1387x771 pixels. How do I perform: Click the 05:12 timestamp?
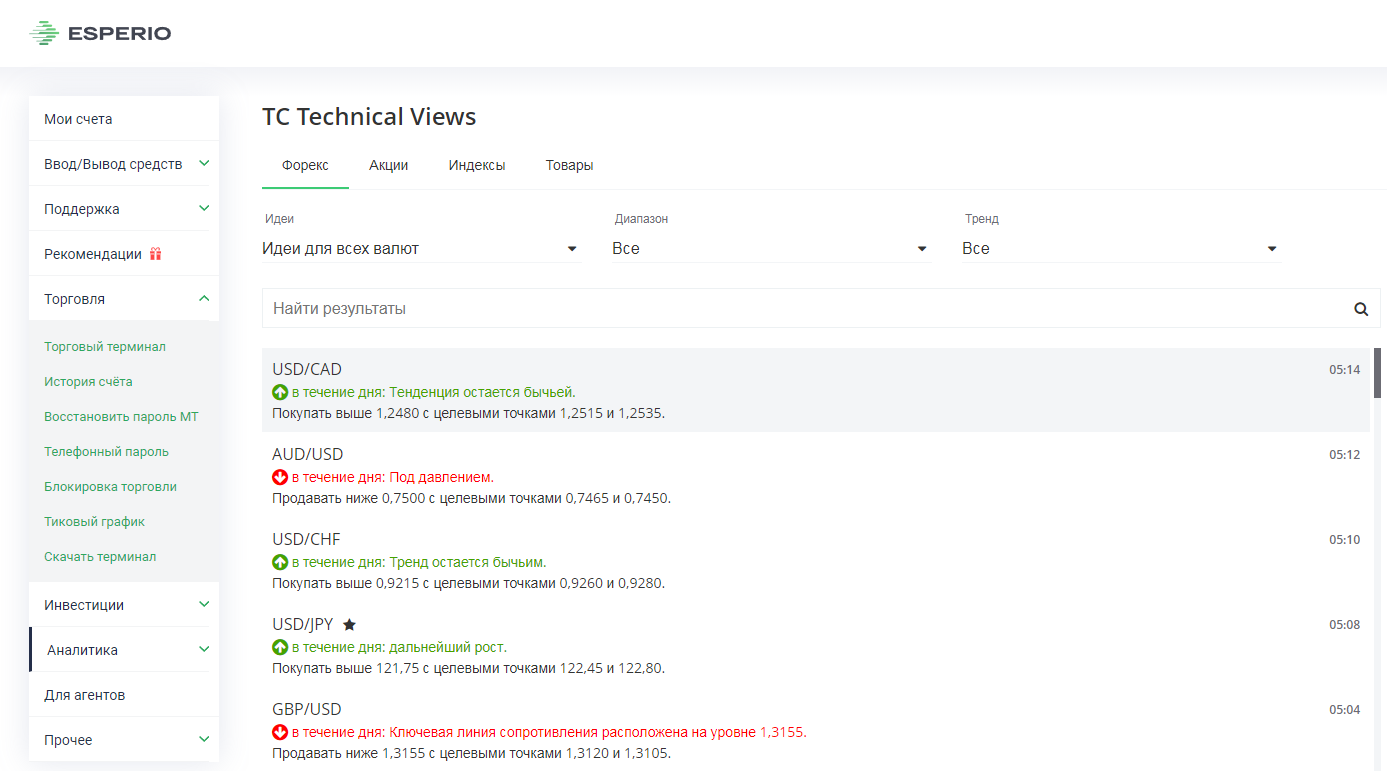1344,454
